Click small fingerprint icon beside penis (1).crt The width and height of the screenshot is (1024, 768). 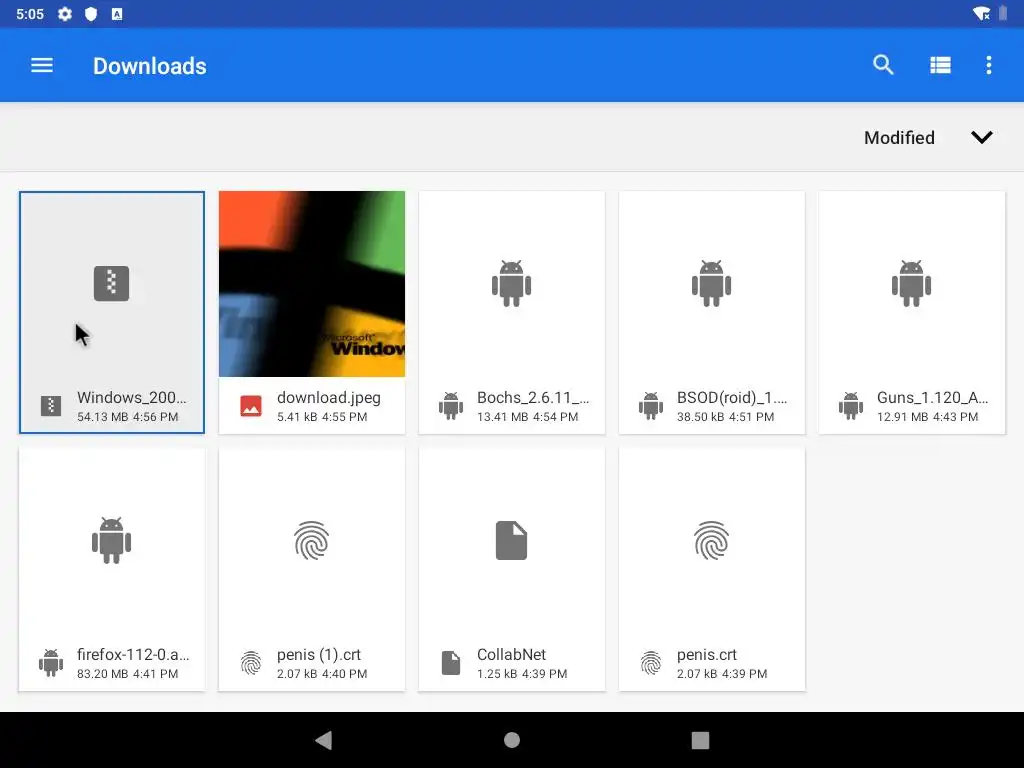tap(251, 663)
